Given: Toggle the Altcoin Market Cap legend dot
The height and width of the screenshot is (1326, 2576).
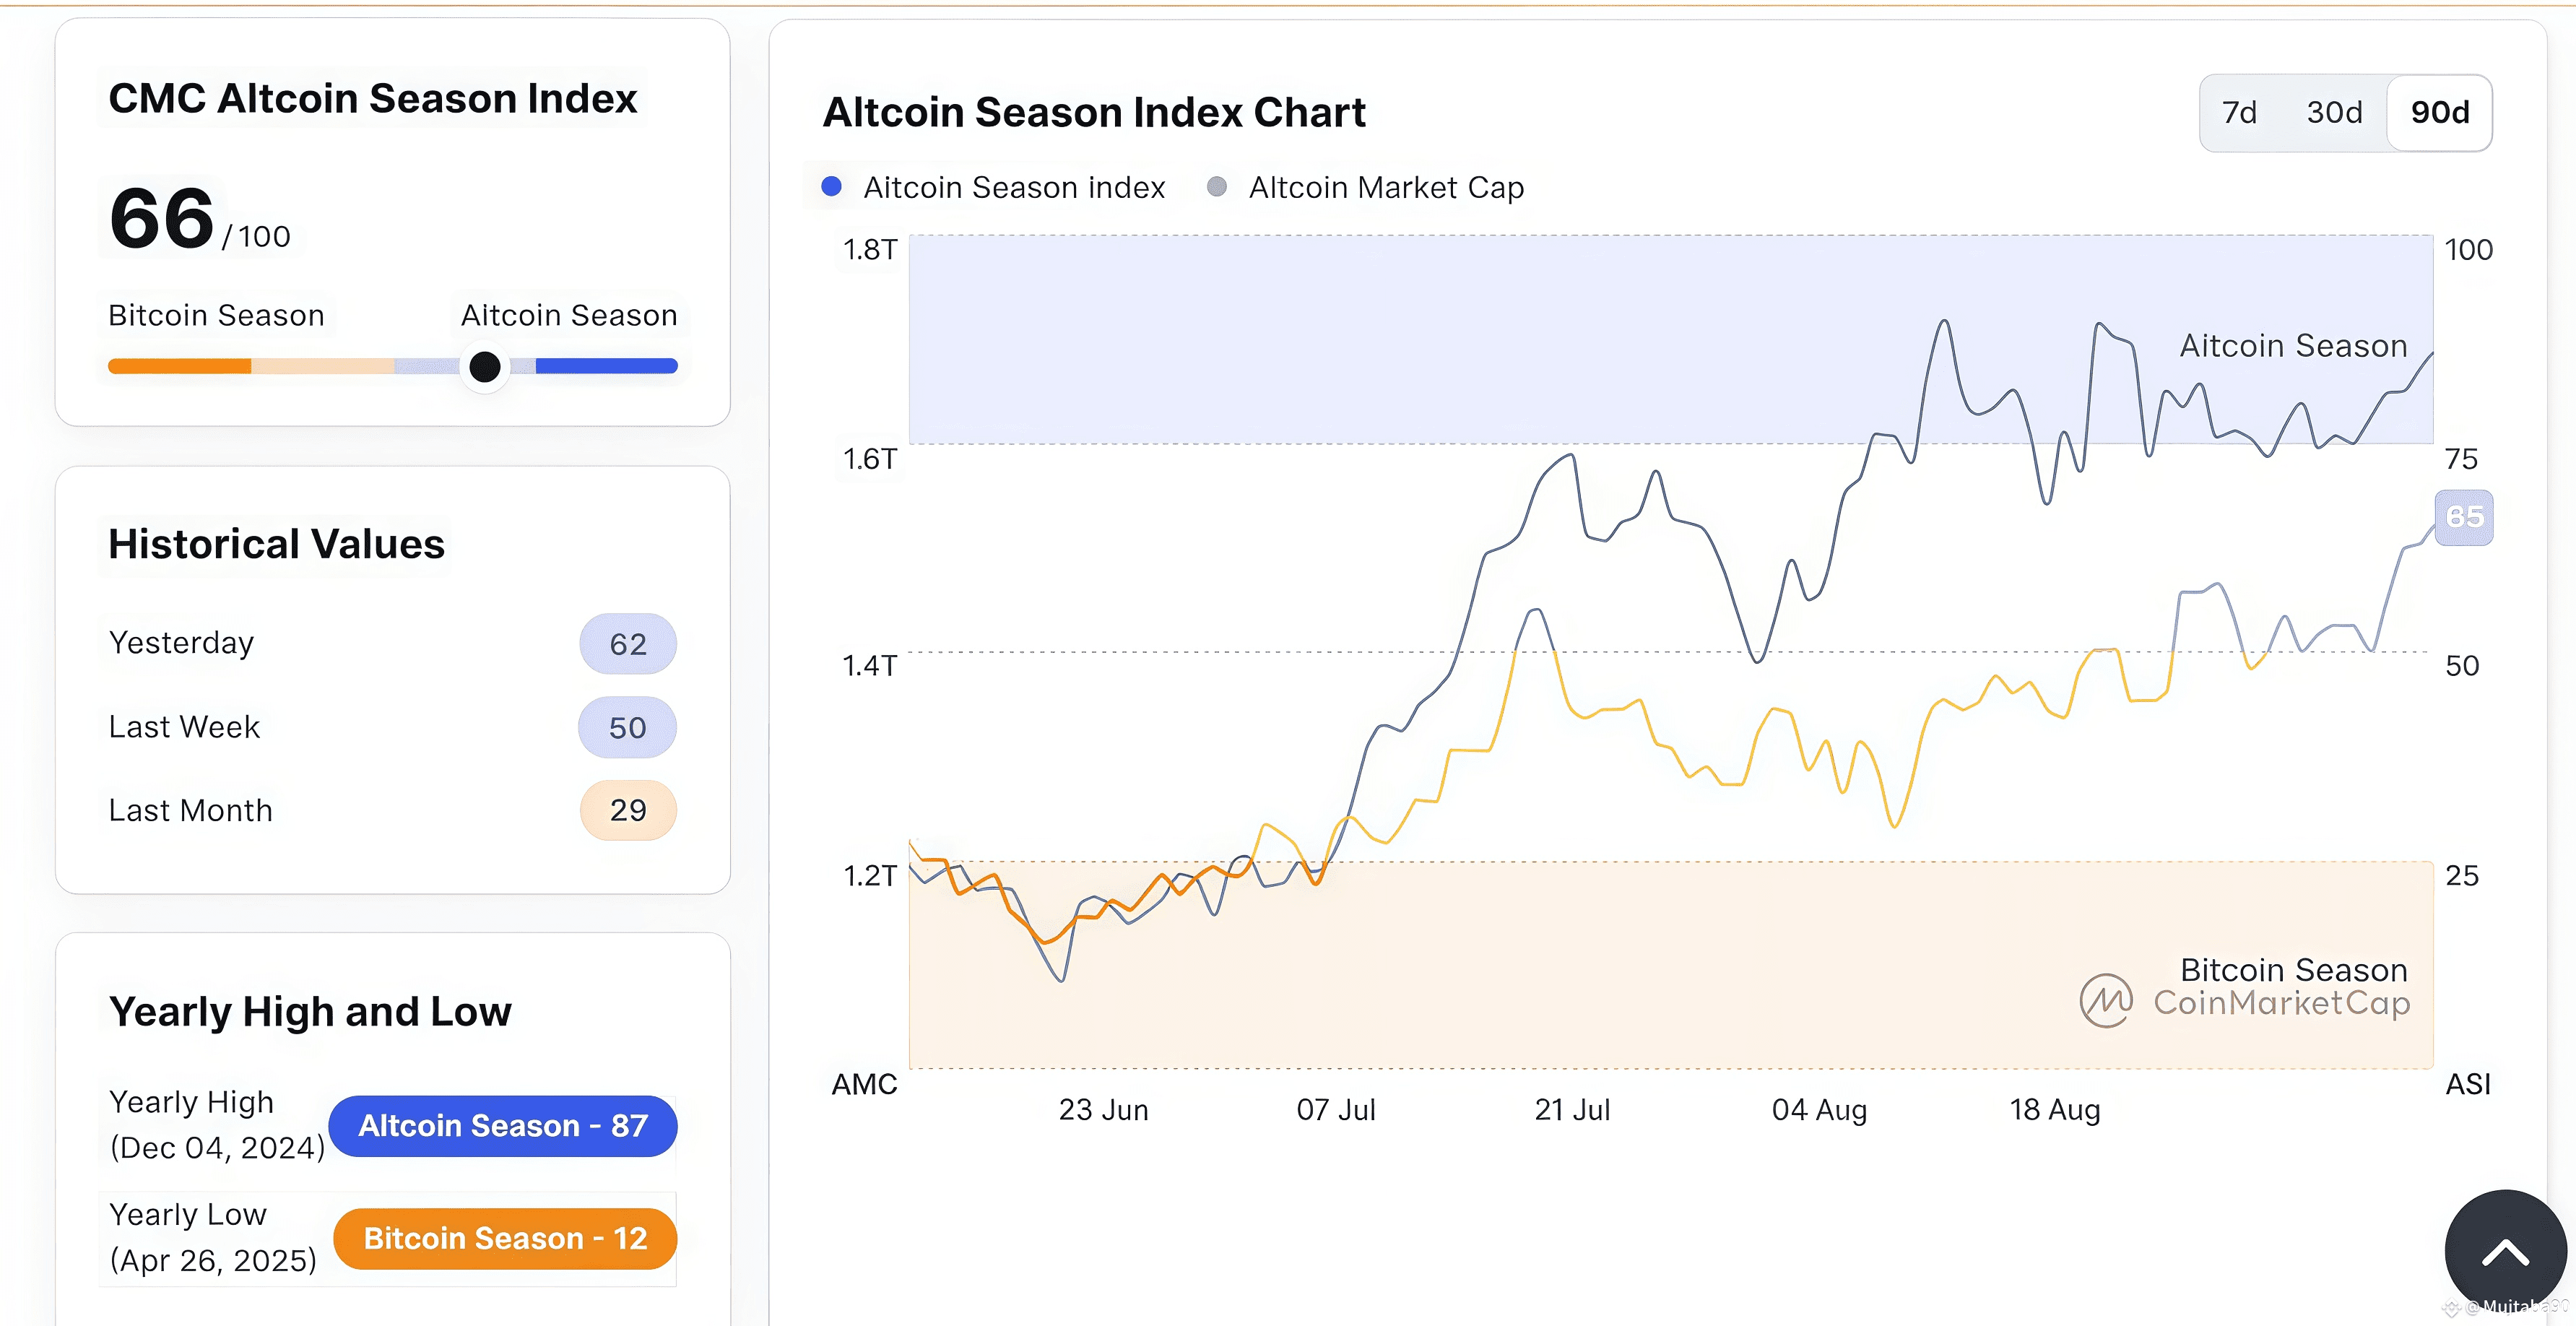Looking at the screenshot, I should [x=1217, y=187].
